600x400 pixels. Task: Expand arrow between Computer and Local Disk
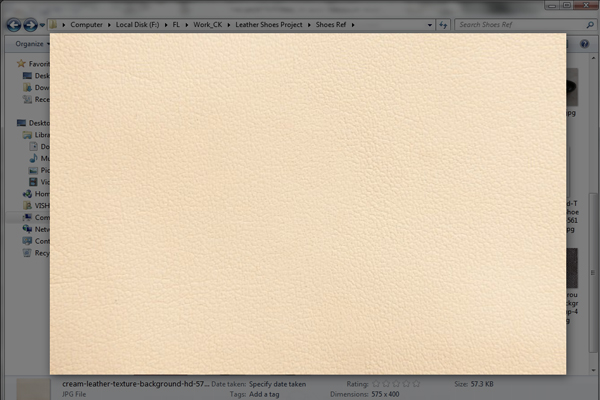(109, 25)
